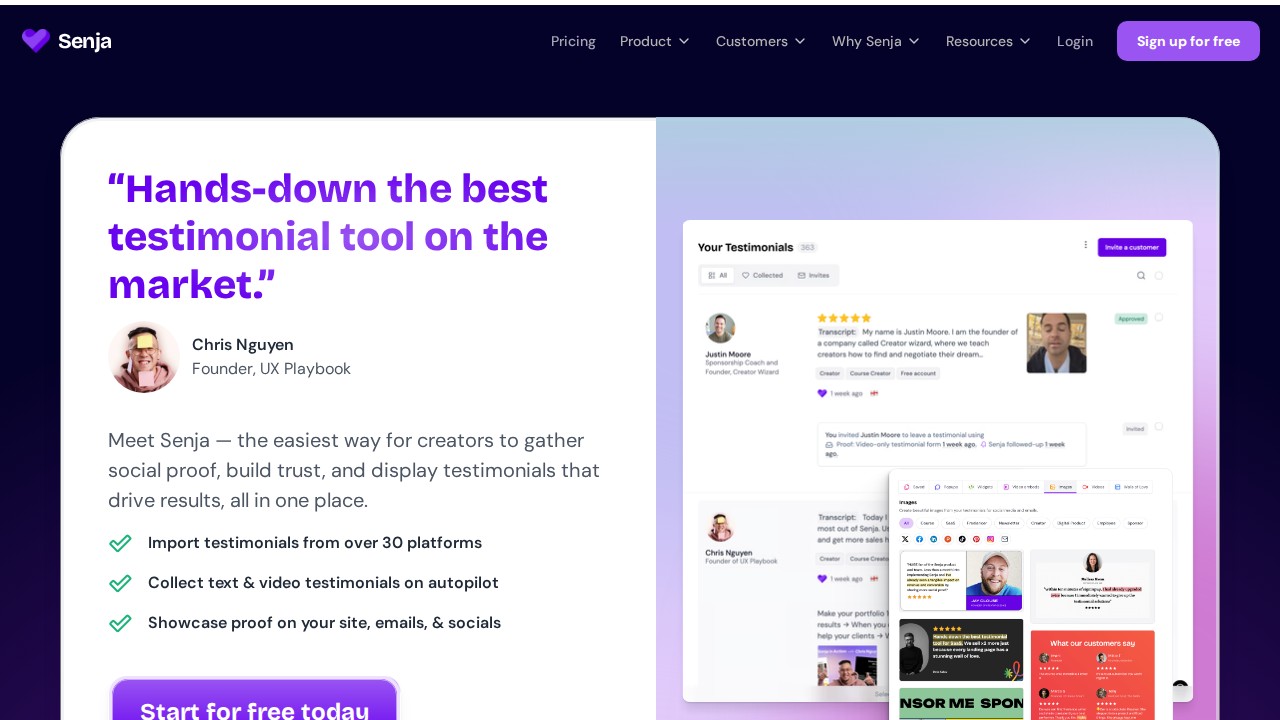Click the Facebook icon in Images panel
Viewport: 1280px width, 720px height.
(919, 539)
